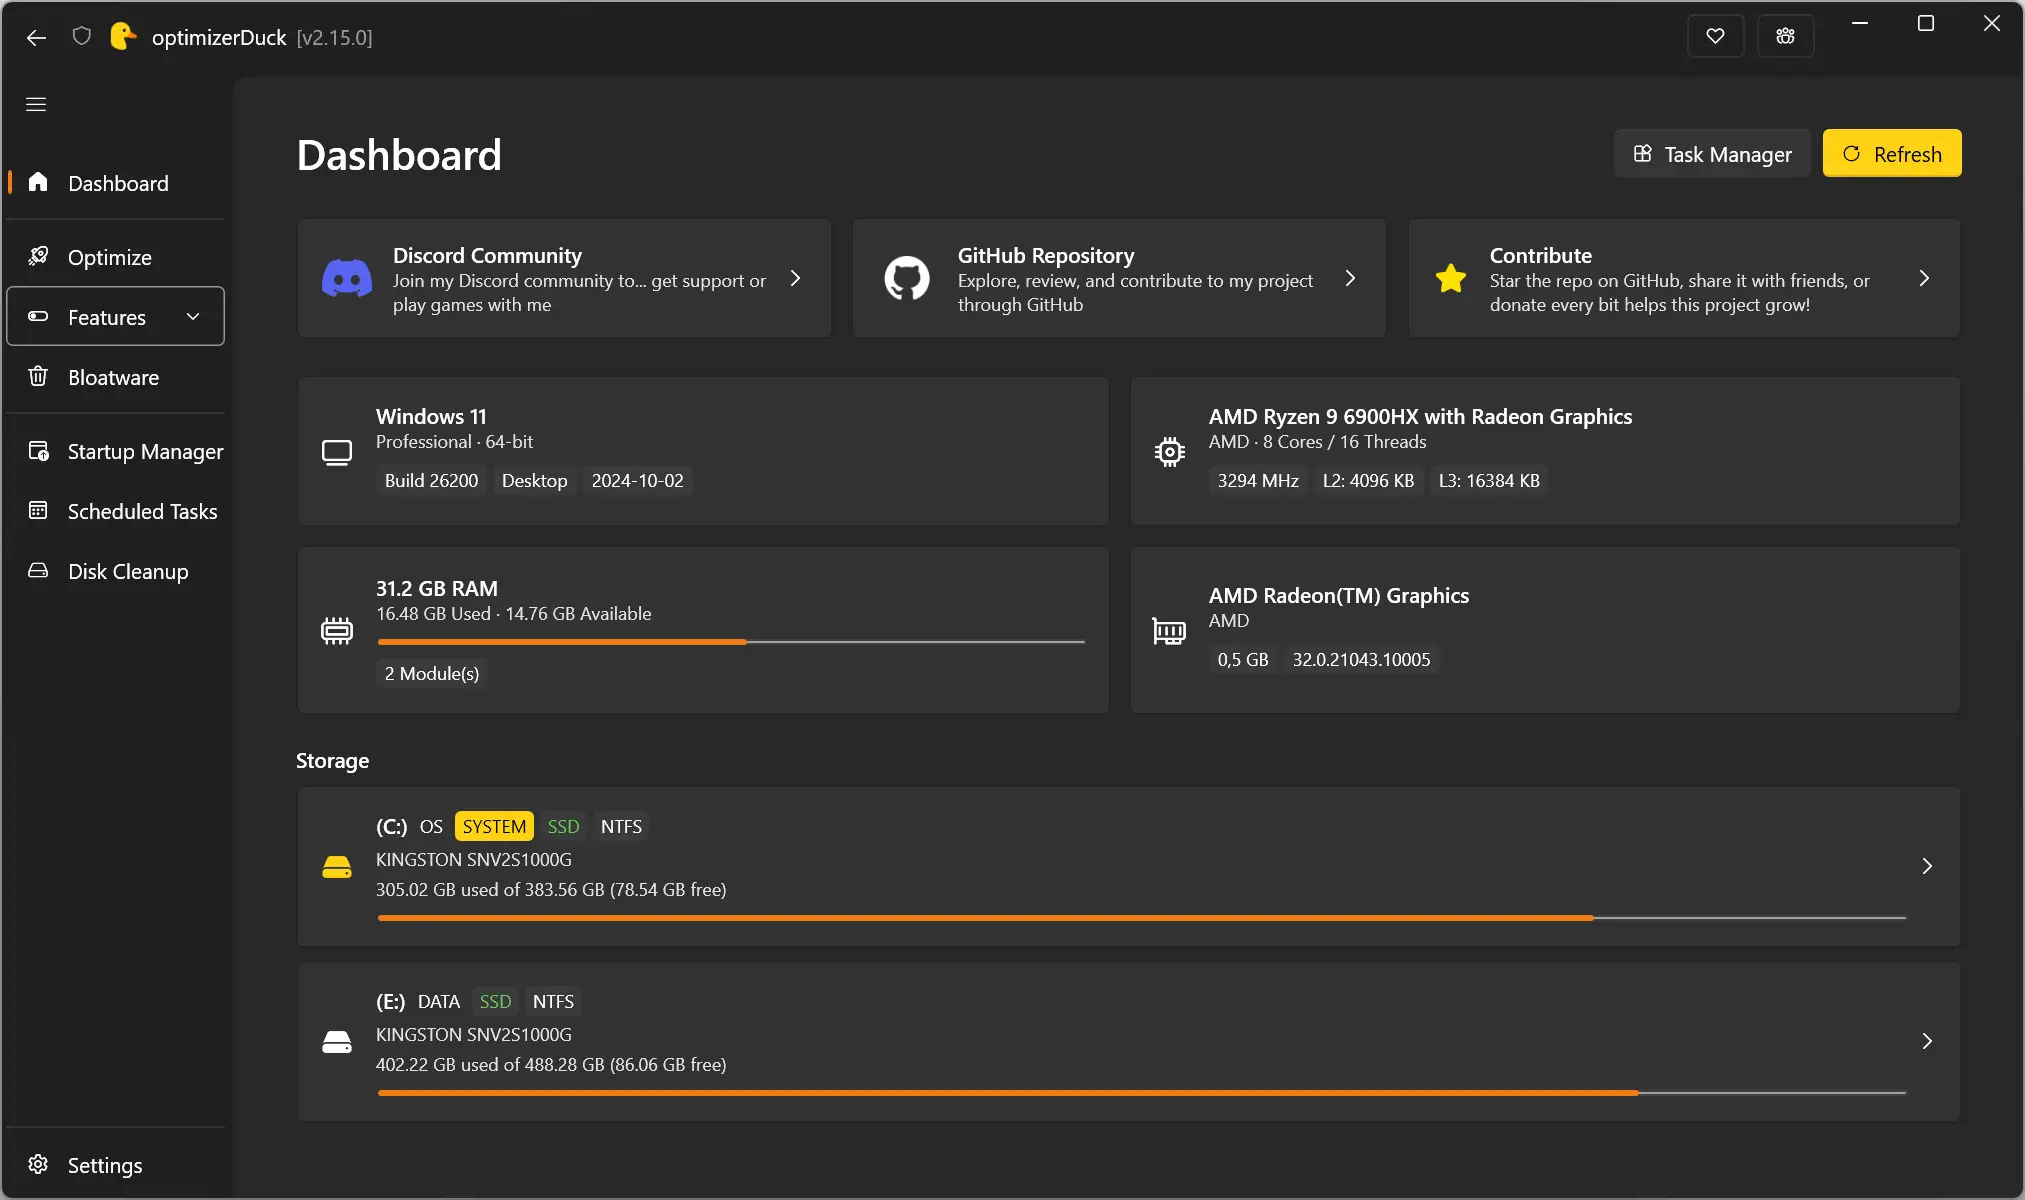The width and height of the screenshot is (2025, 1200).
Task: Click the NTFS badge on E: drive
Action: 553,1001
